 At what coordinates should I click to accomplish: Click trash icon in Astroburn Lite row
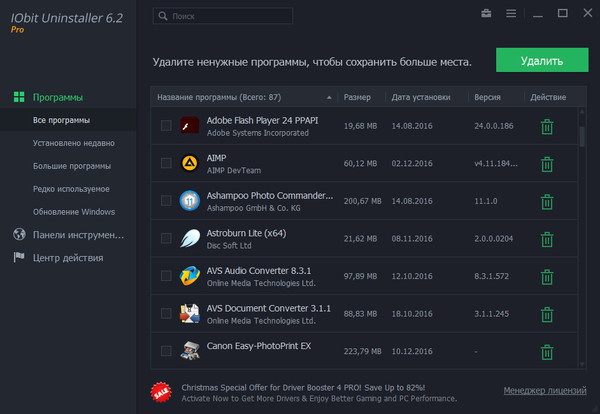[x=546, y=239]
